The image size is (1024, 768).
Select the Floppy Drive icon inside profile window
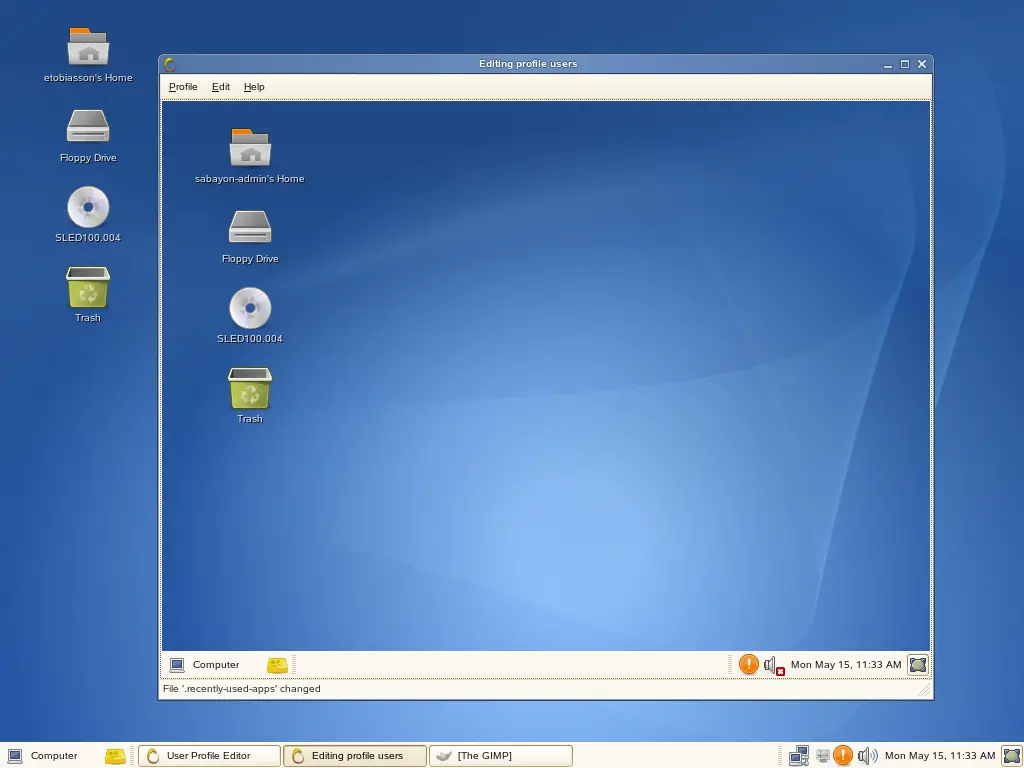[250, 228]
